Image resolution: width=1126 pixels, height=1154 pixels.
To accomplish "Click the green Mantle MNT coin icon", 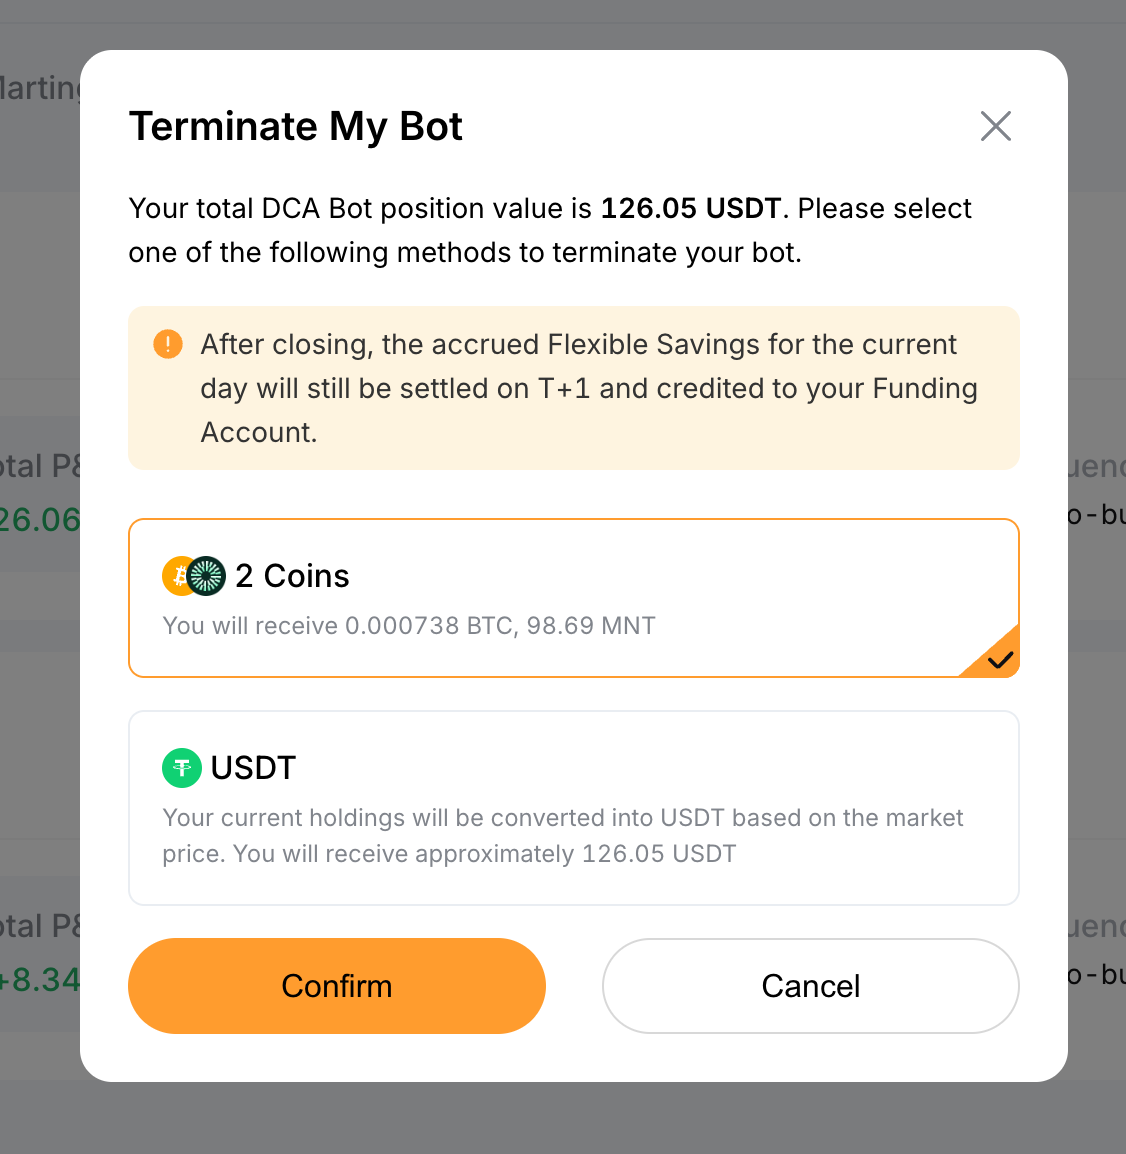I will [x=207, y=576].
